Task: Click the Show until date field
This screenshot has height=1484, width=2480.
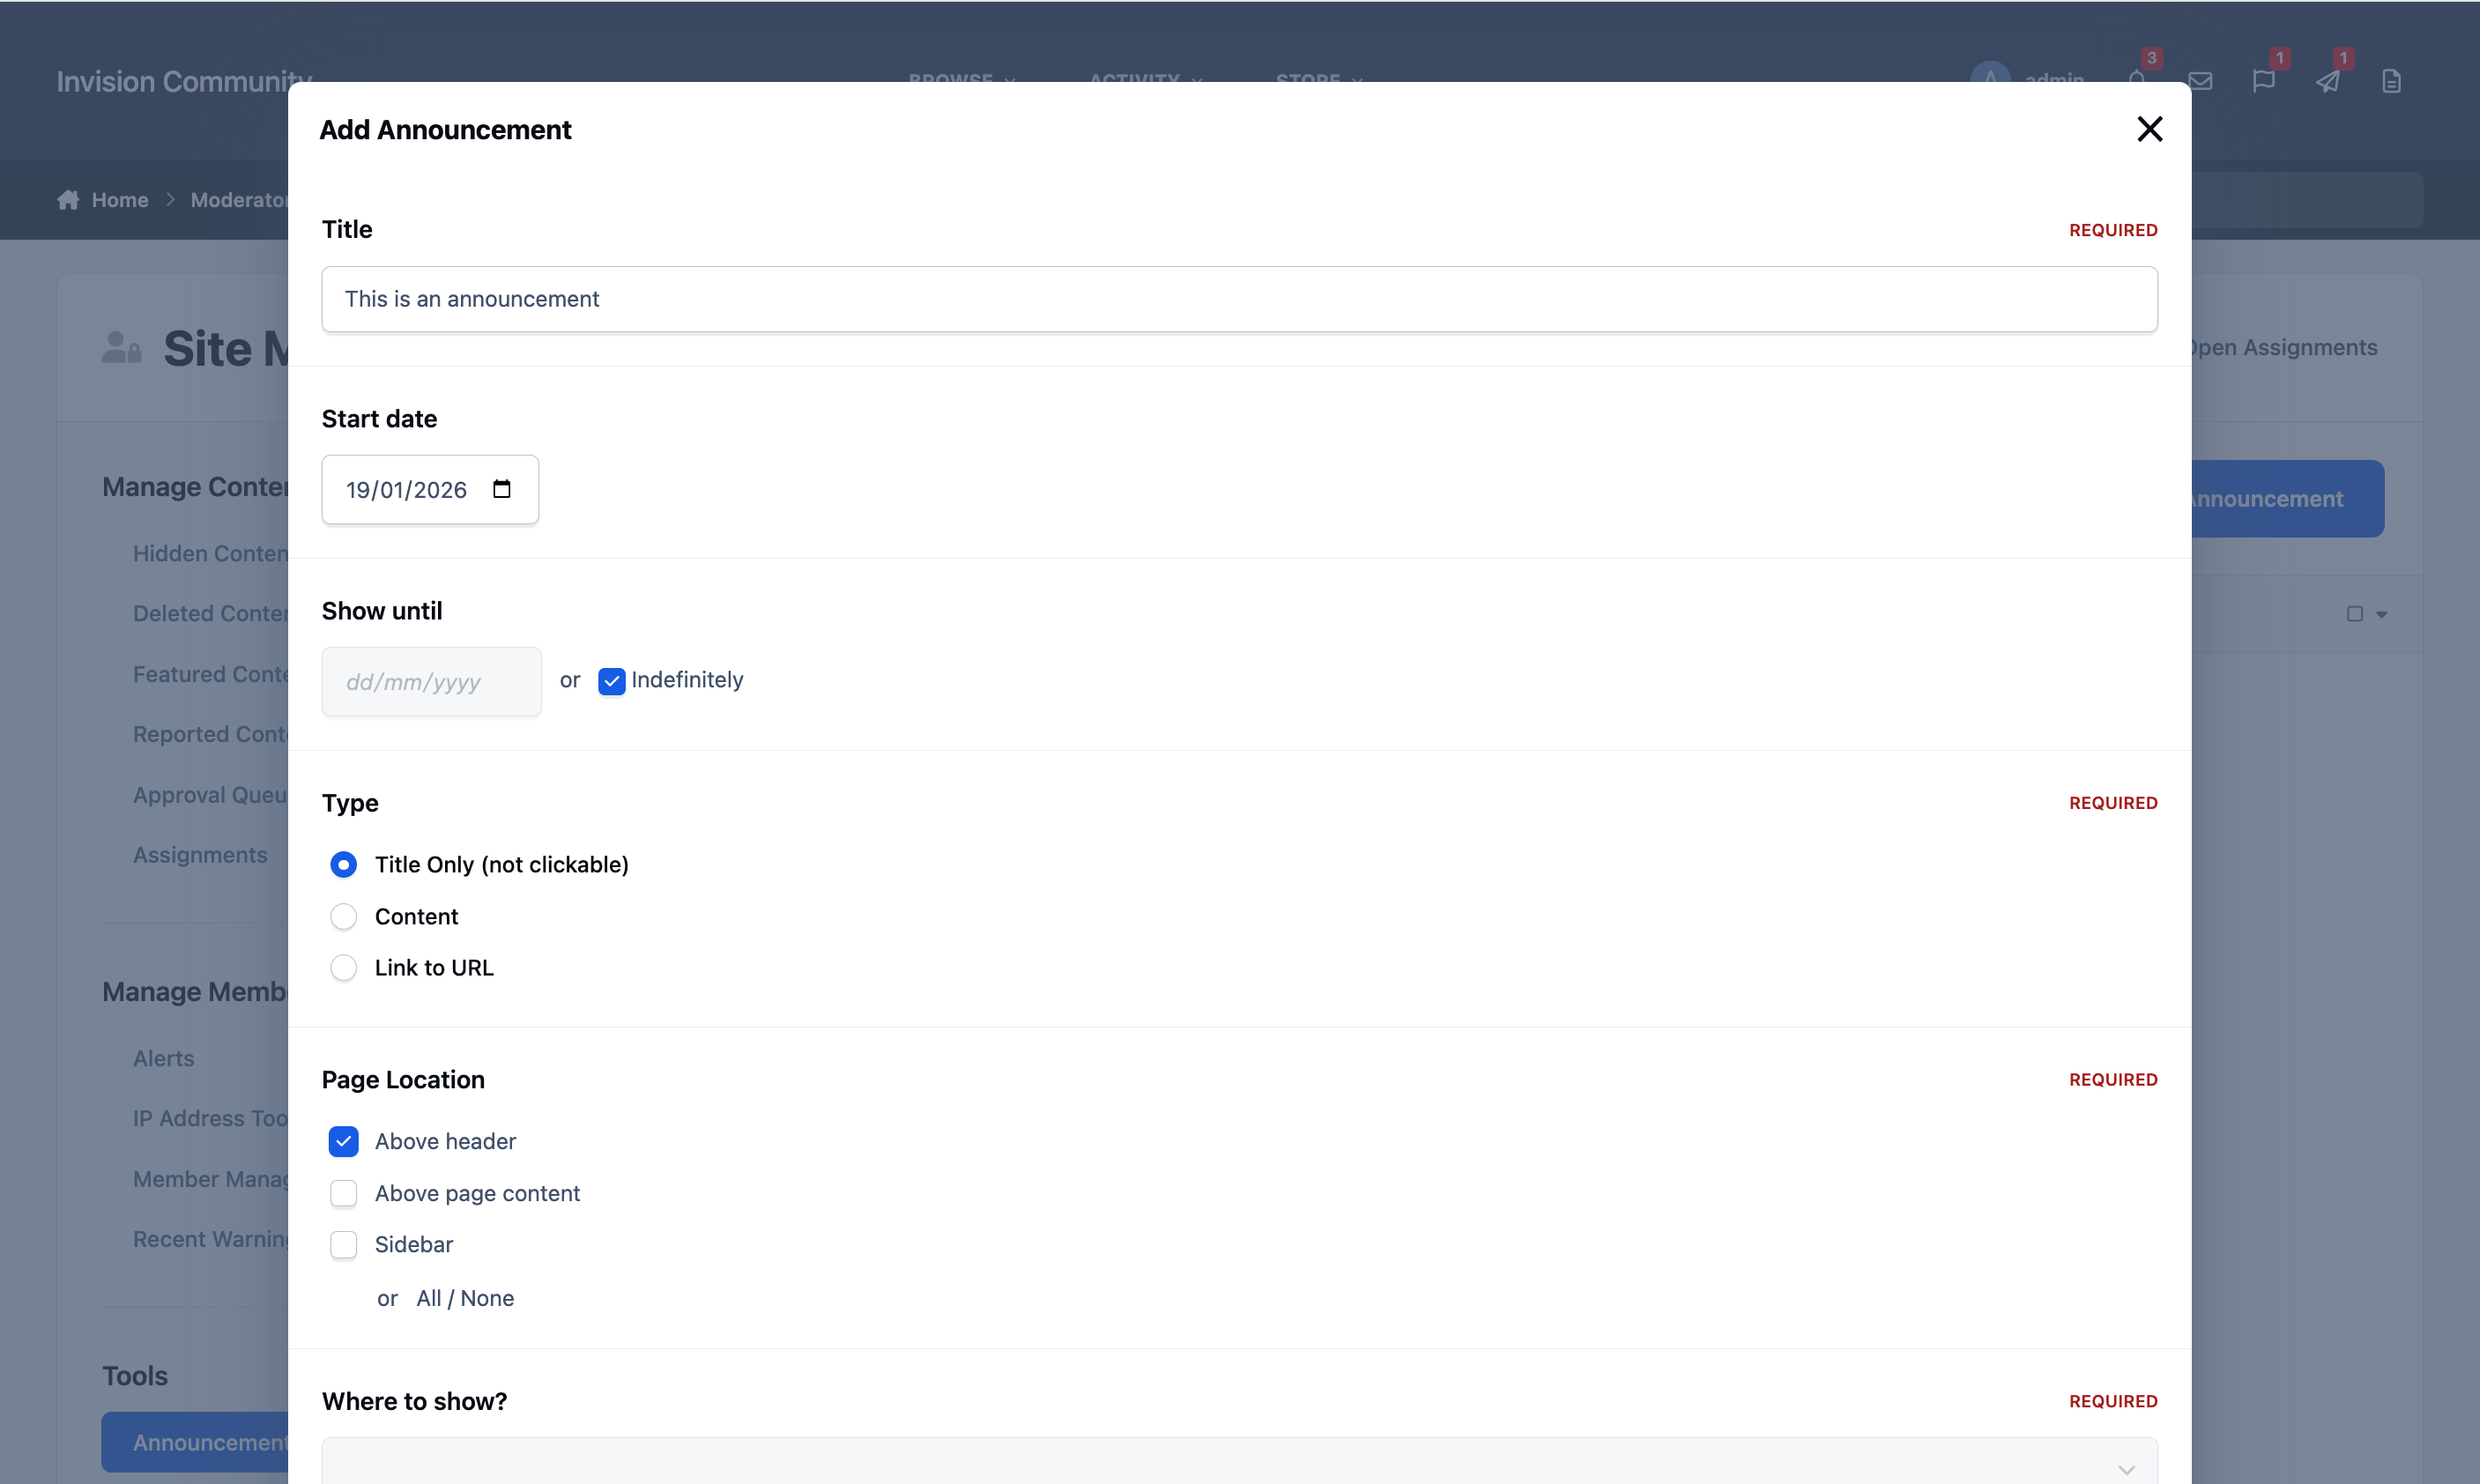Action: [x=431, y=682]
